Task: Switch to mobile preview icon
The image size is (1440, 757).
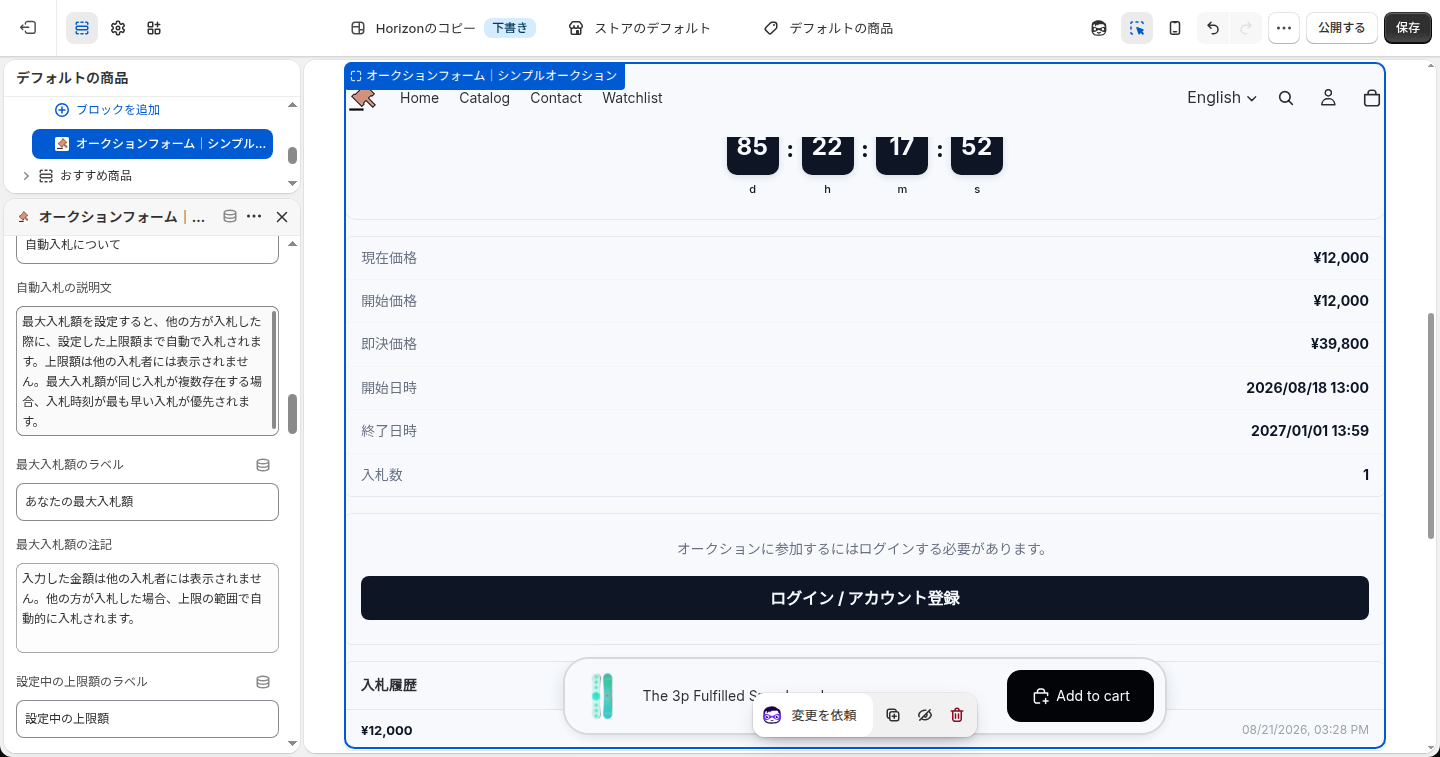Action: (1175, 28)
